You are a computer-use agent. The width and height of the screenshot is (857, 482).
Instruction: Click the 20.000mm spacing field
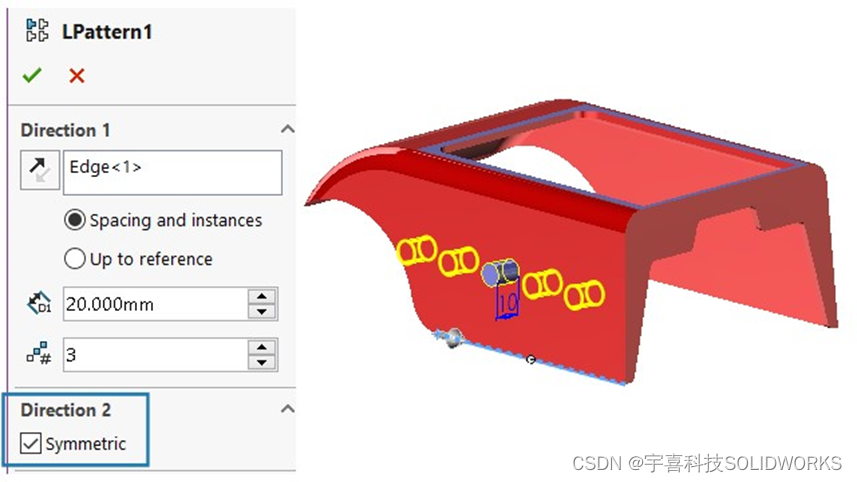[x=155, y=304]
